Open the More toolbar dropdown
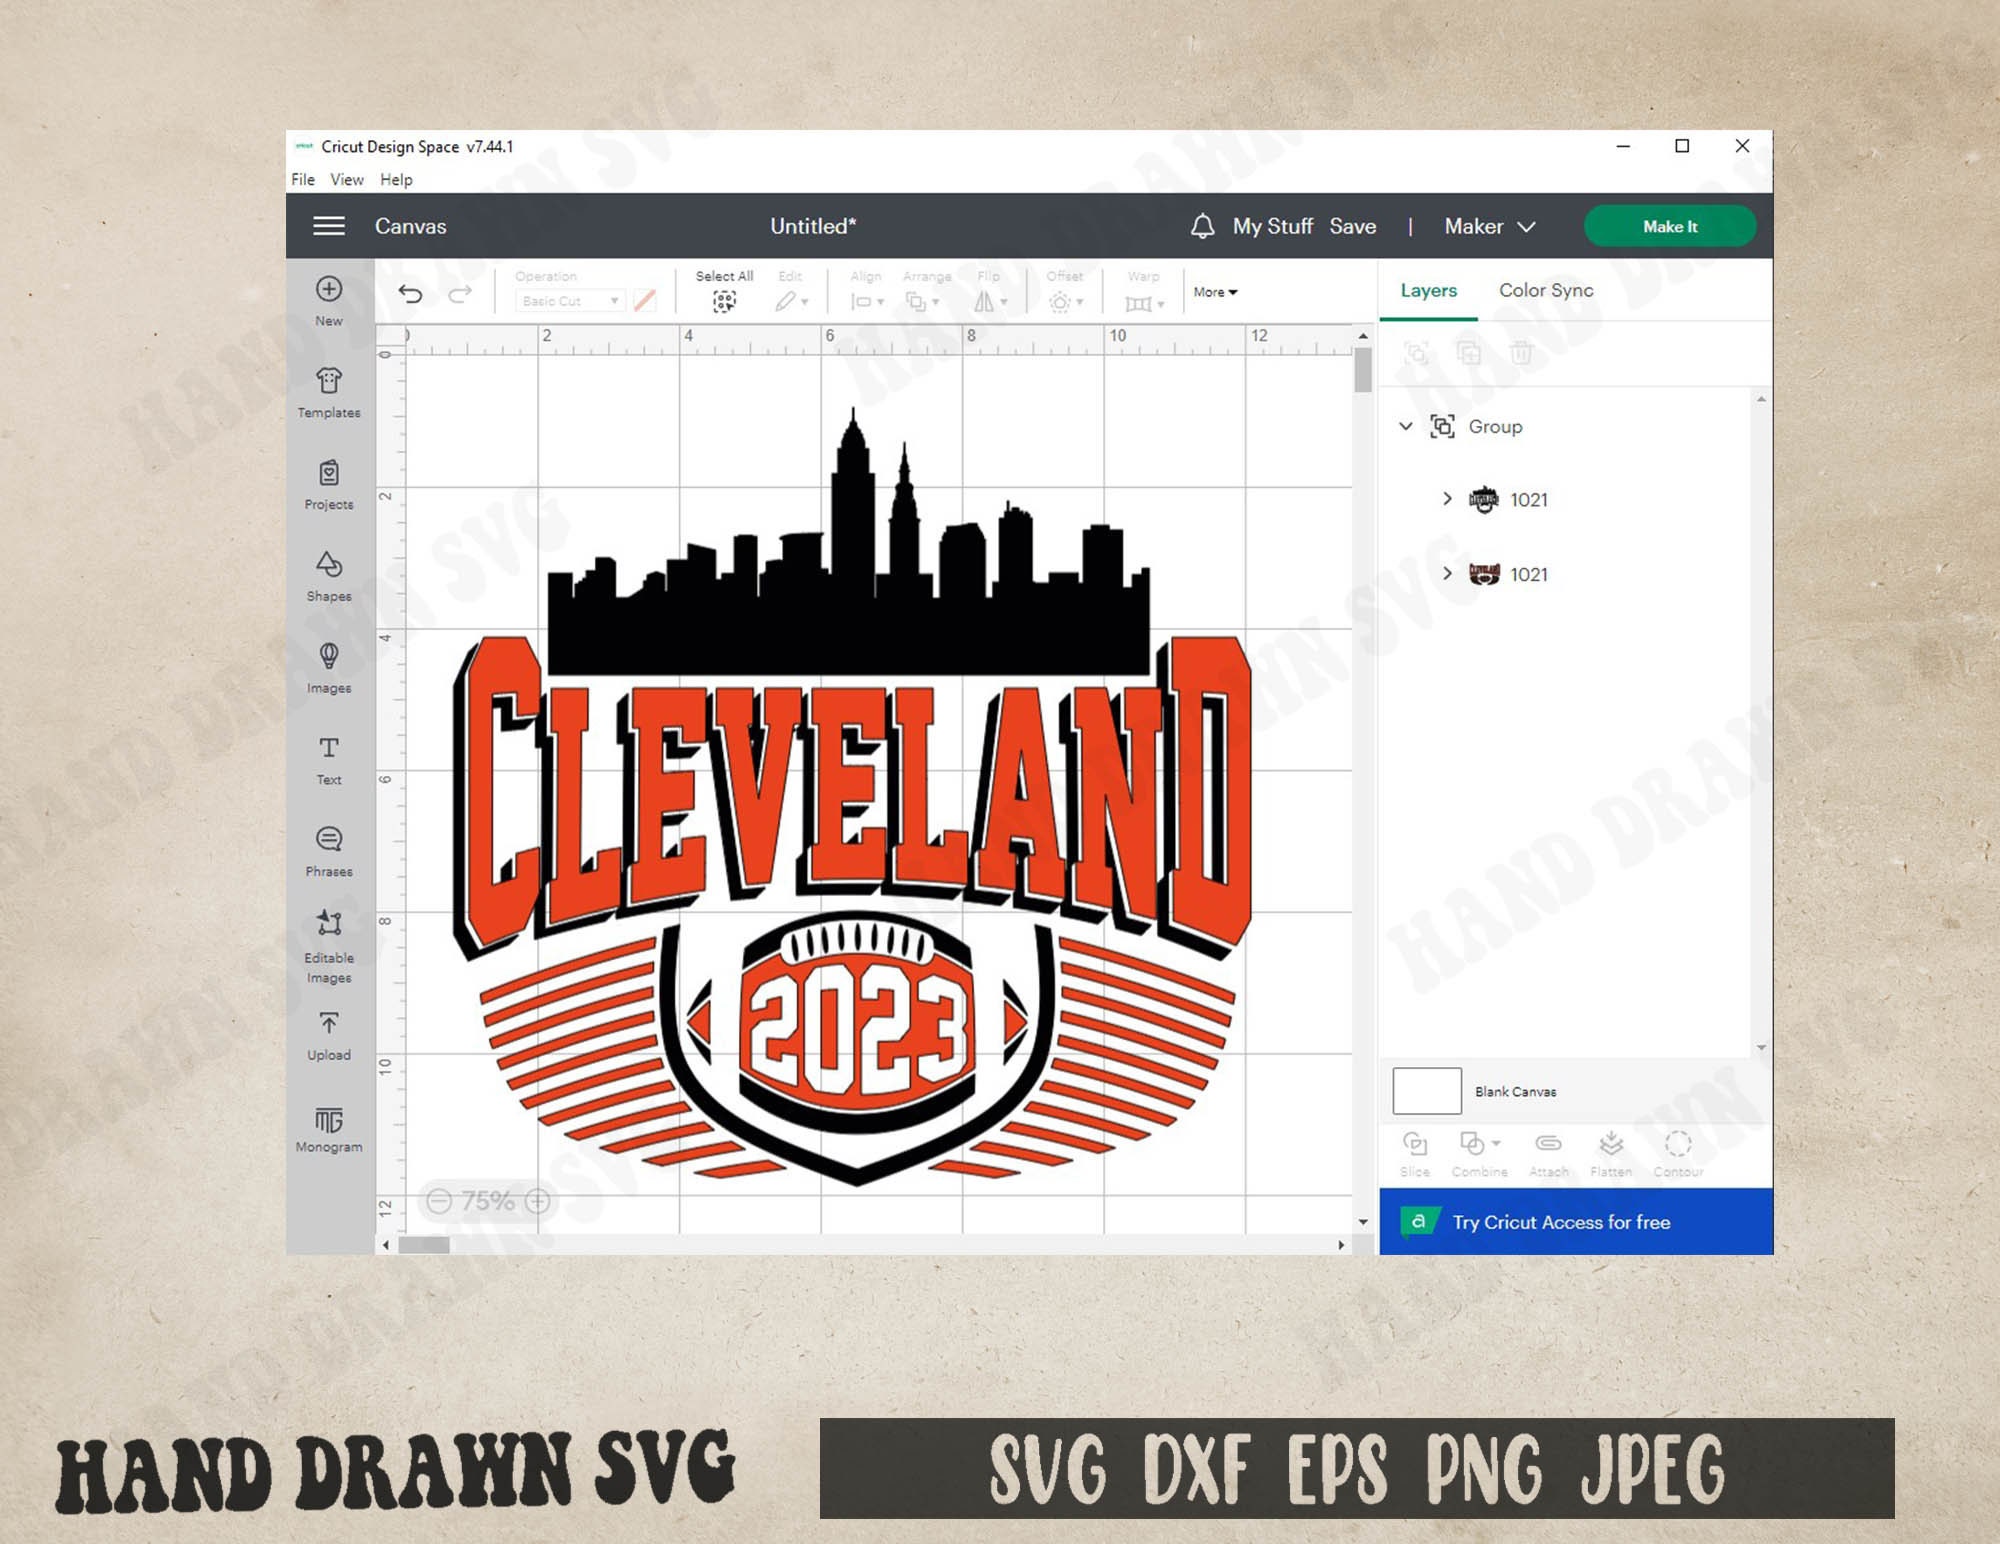This screenshot has height=1544, width=2000. pyautogui.click(x=1215, y=292)
